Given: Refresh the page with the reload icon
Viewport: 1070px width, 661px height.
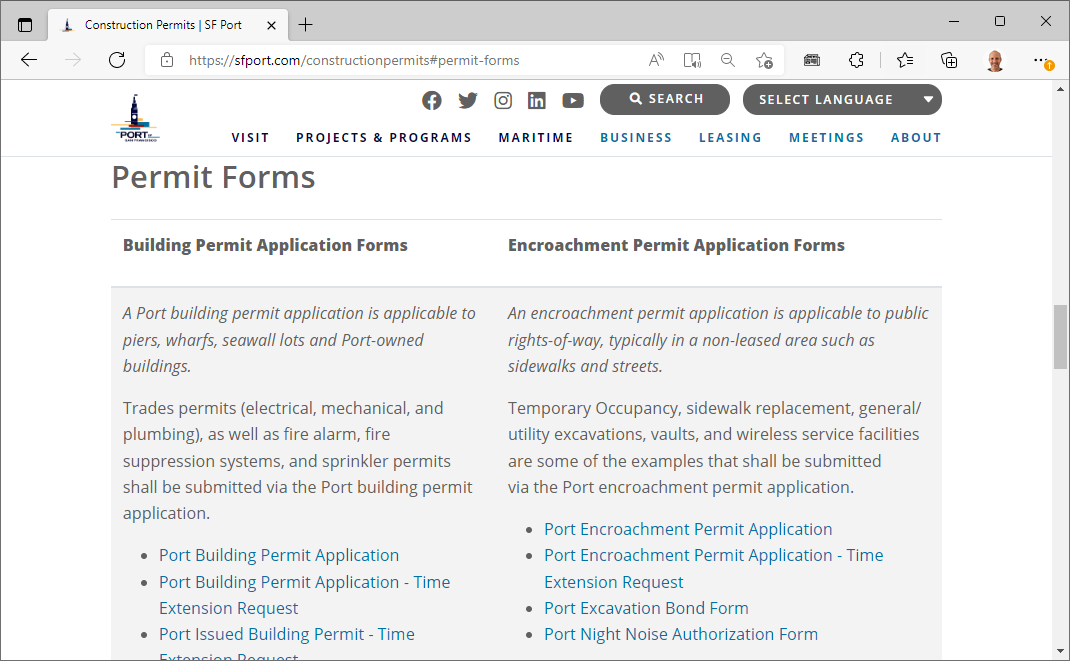Looking at the screenshot, I should pos(116,60).
